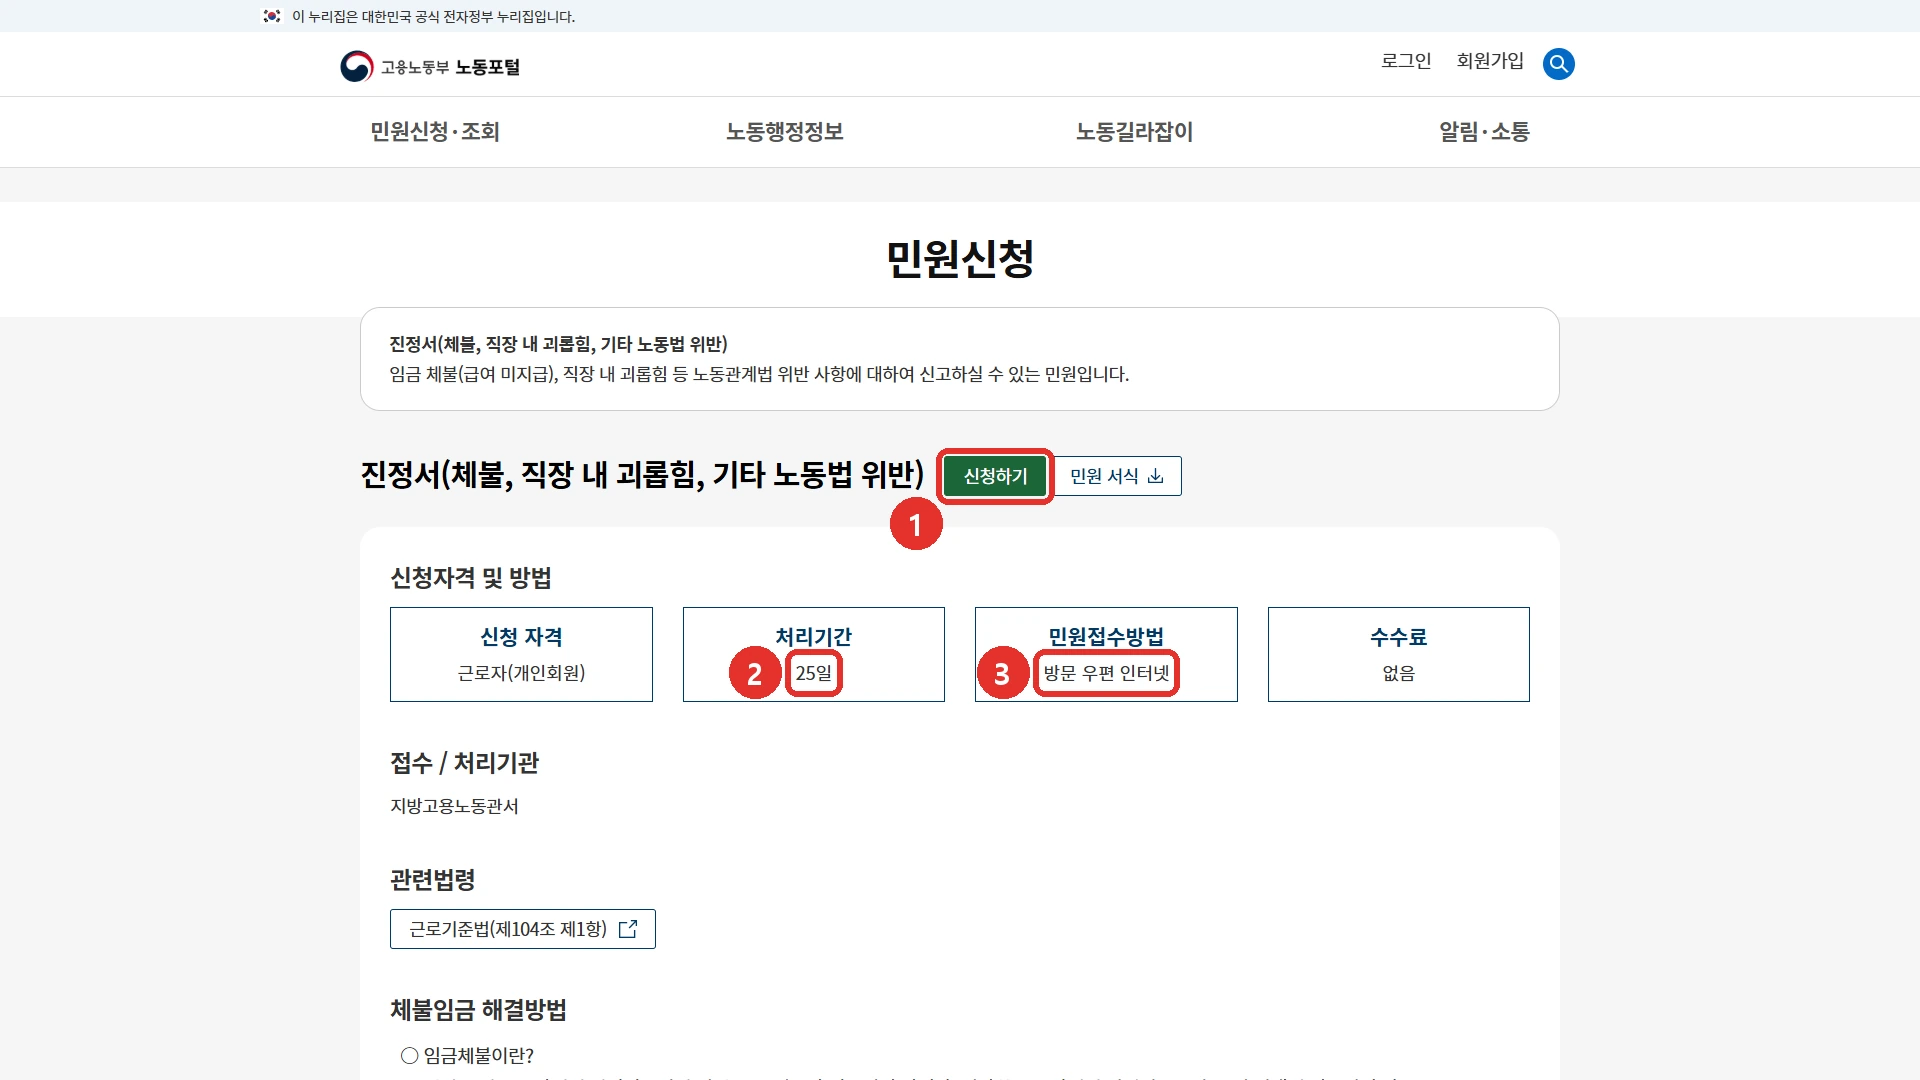Screen dimensions: 1920x1080
Task: Open the 노동행정정보 menu
Action: click(x=785, y=132)
